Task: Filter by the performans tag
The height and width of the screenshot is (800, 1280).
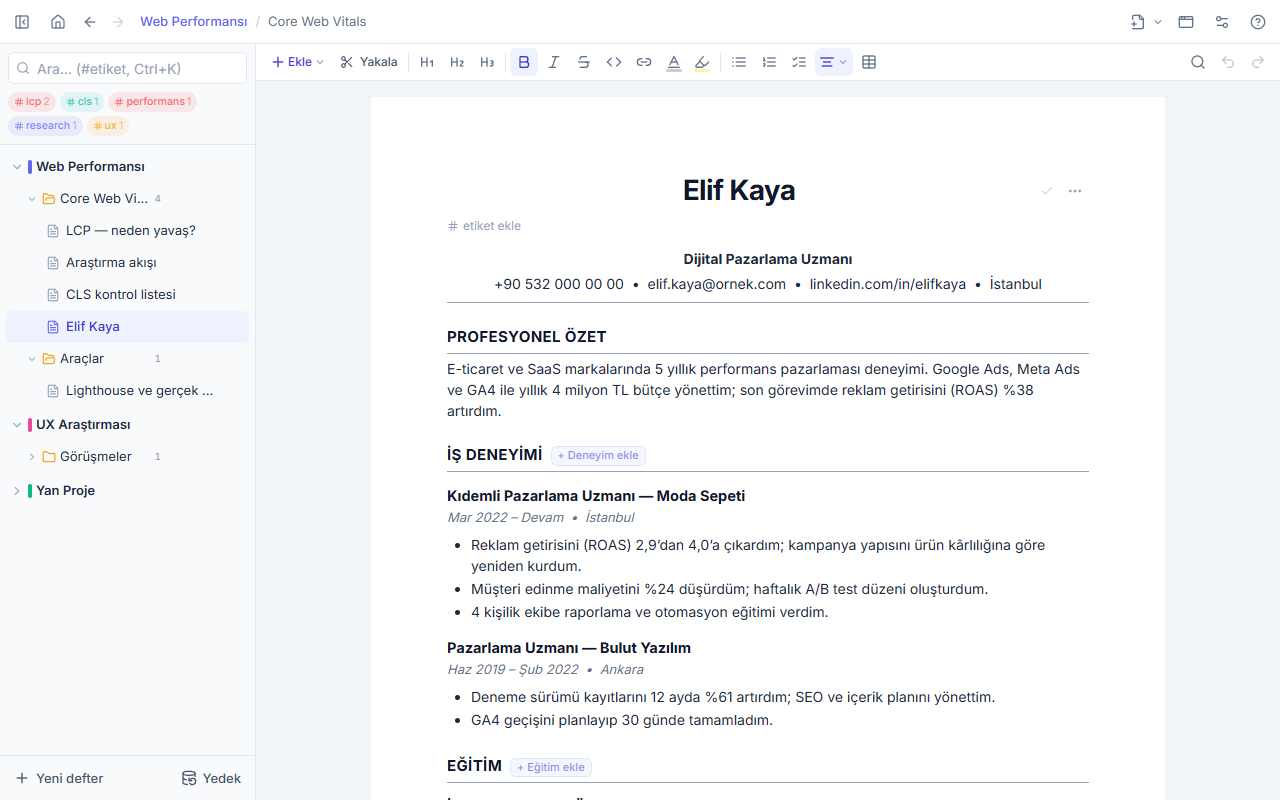Action: click(152, 101)
